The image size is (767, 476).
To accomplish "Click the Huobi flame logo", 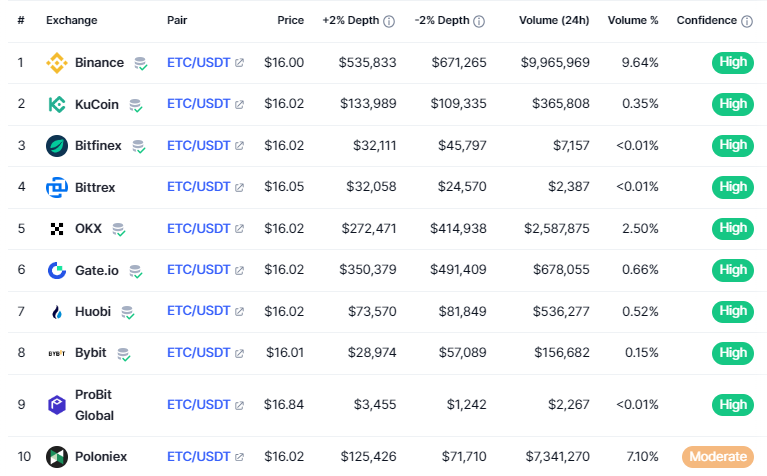I will tap(57, 312).
